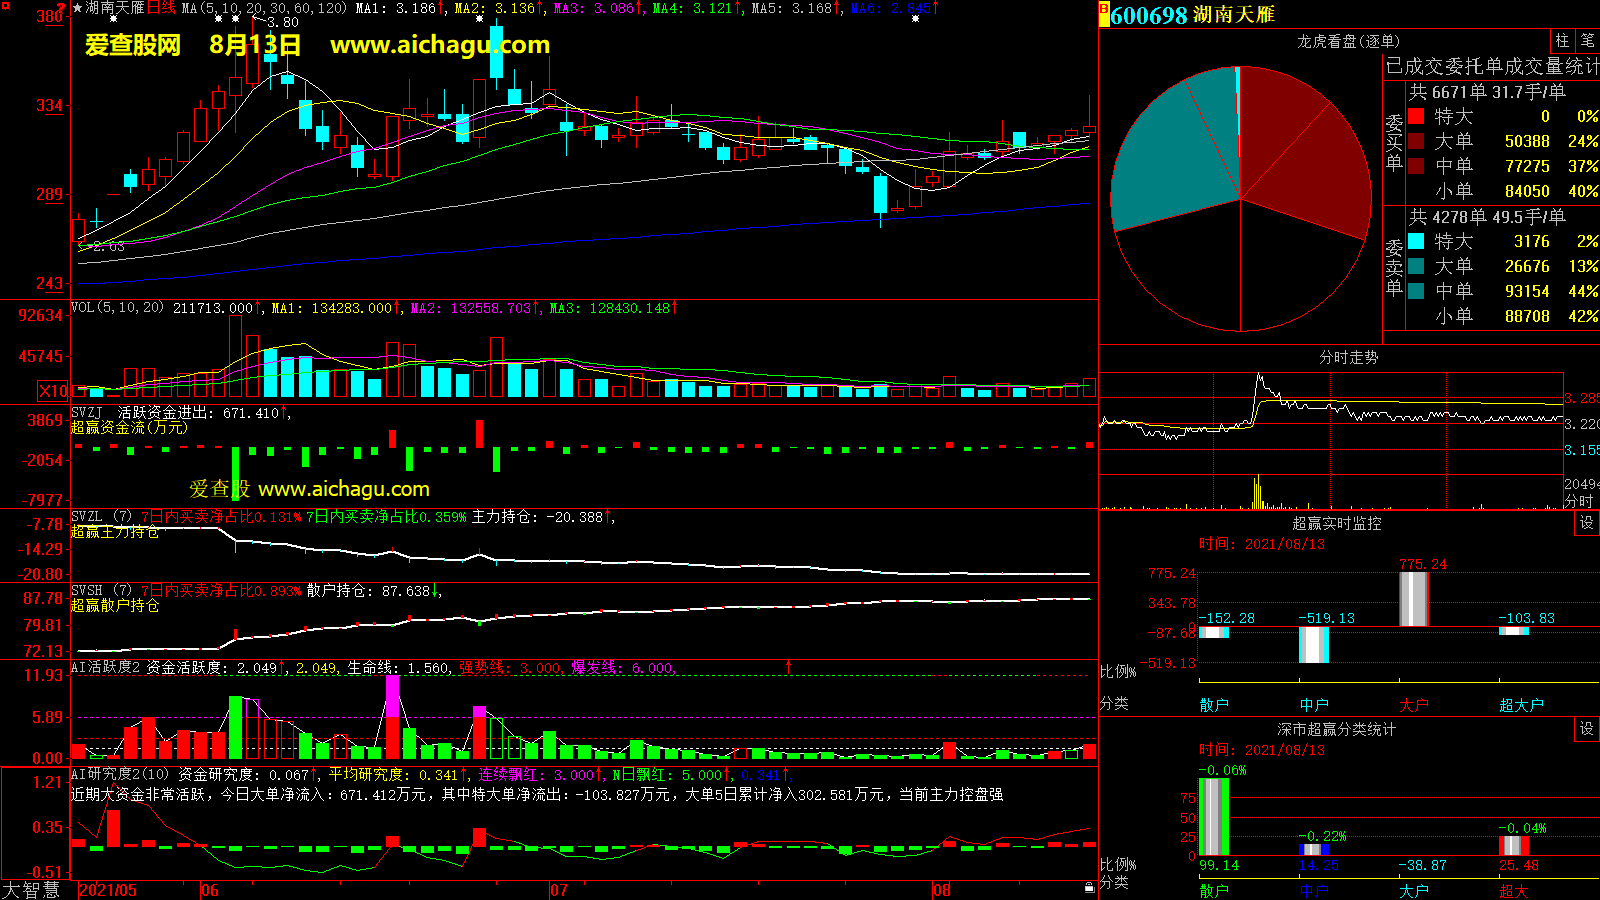Click the X10 volume scale icon

(53, 391)
